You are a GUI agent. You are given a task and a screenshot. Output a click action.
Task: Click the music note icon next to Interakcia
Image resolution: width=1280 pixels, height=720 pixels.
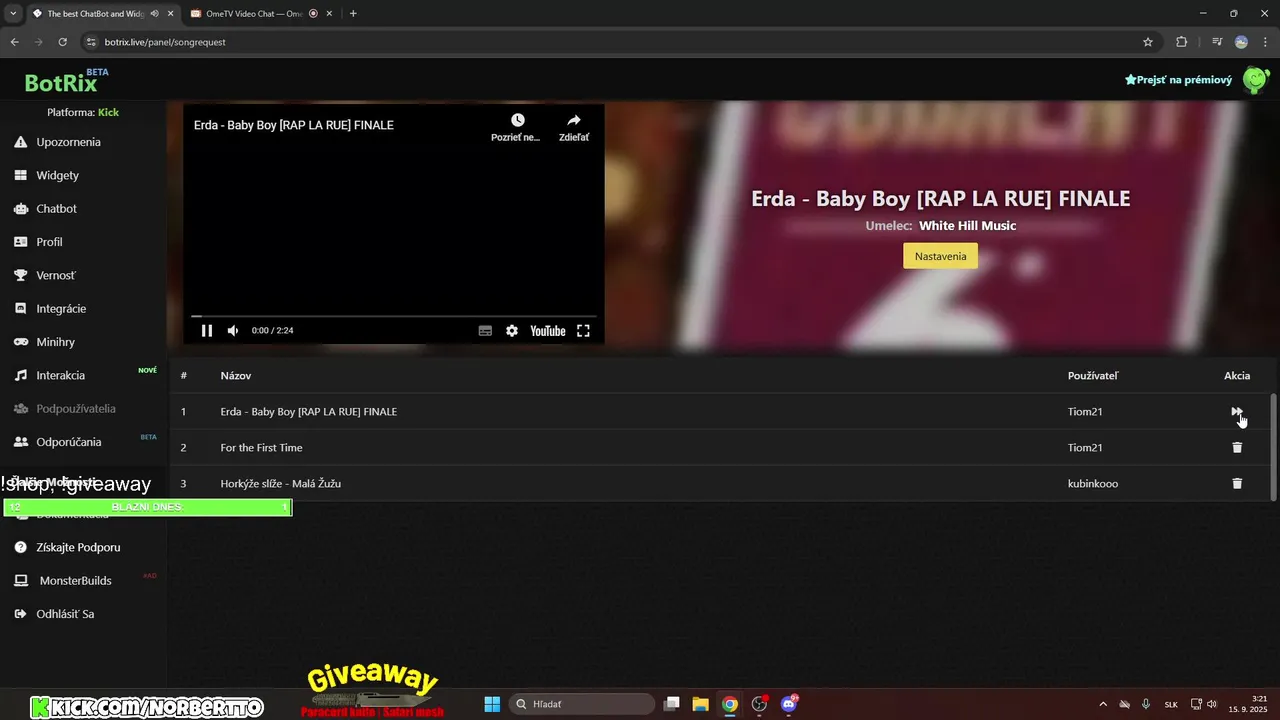point(20,375)
